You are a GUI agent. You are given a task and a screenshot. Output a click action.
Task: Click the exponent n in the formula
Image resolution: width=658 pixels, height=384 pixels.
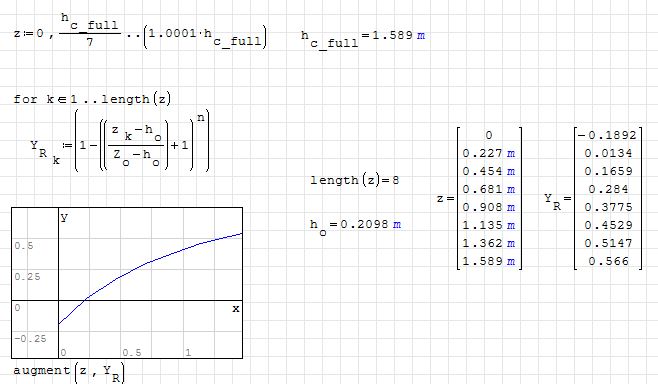tap(201, 118)
